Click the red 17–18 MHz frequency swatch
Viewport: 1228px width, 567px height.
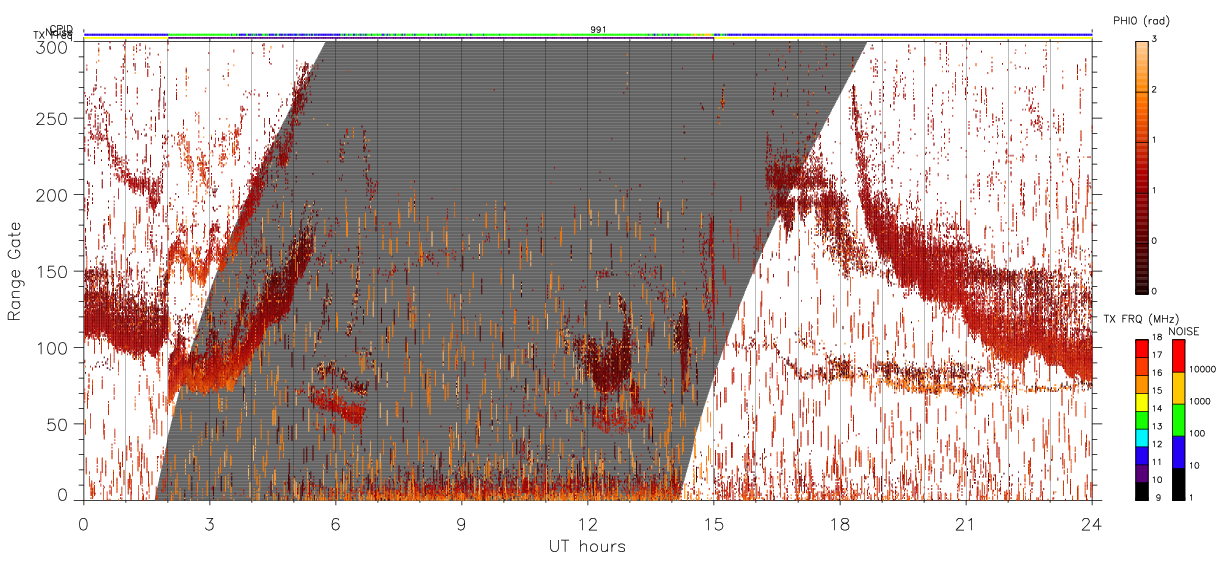(1141, 347)
